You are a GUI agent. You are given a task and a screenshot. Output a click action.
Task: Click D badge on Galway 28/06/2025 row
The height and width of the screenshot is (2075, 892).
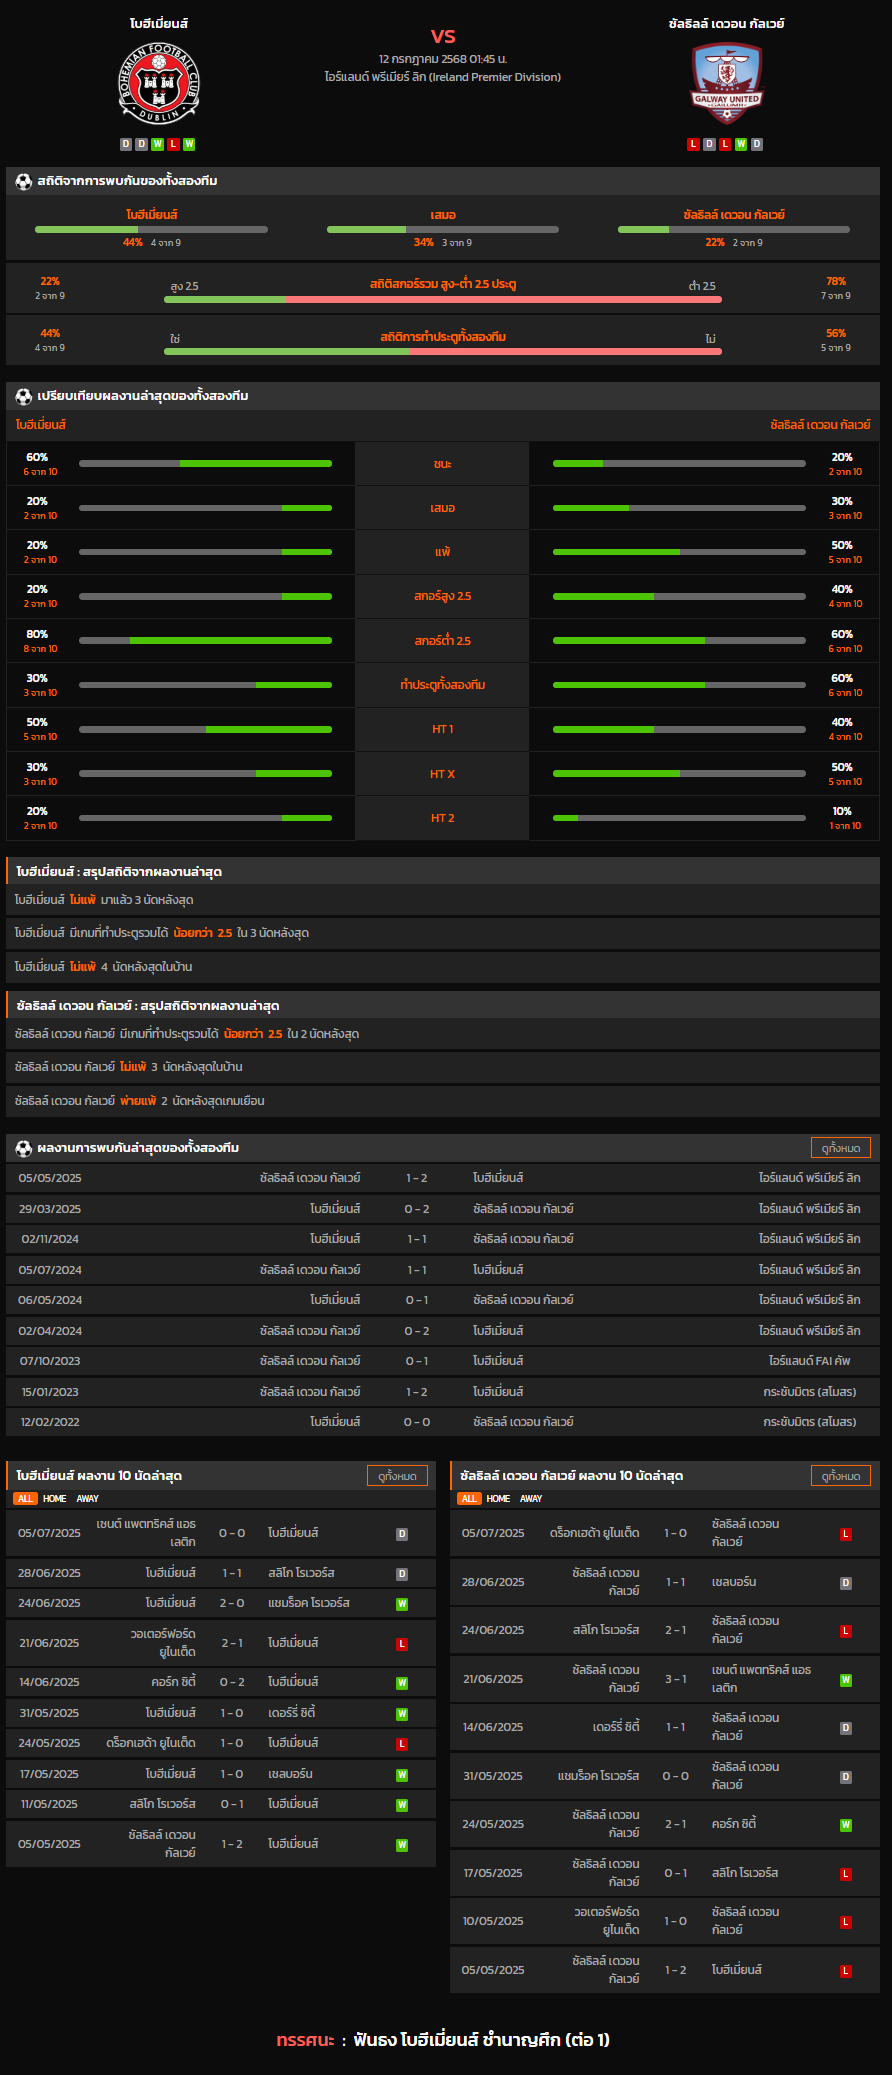846,1583
